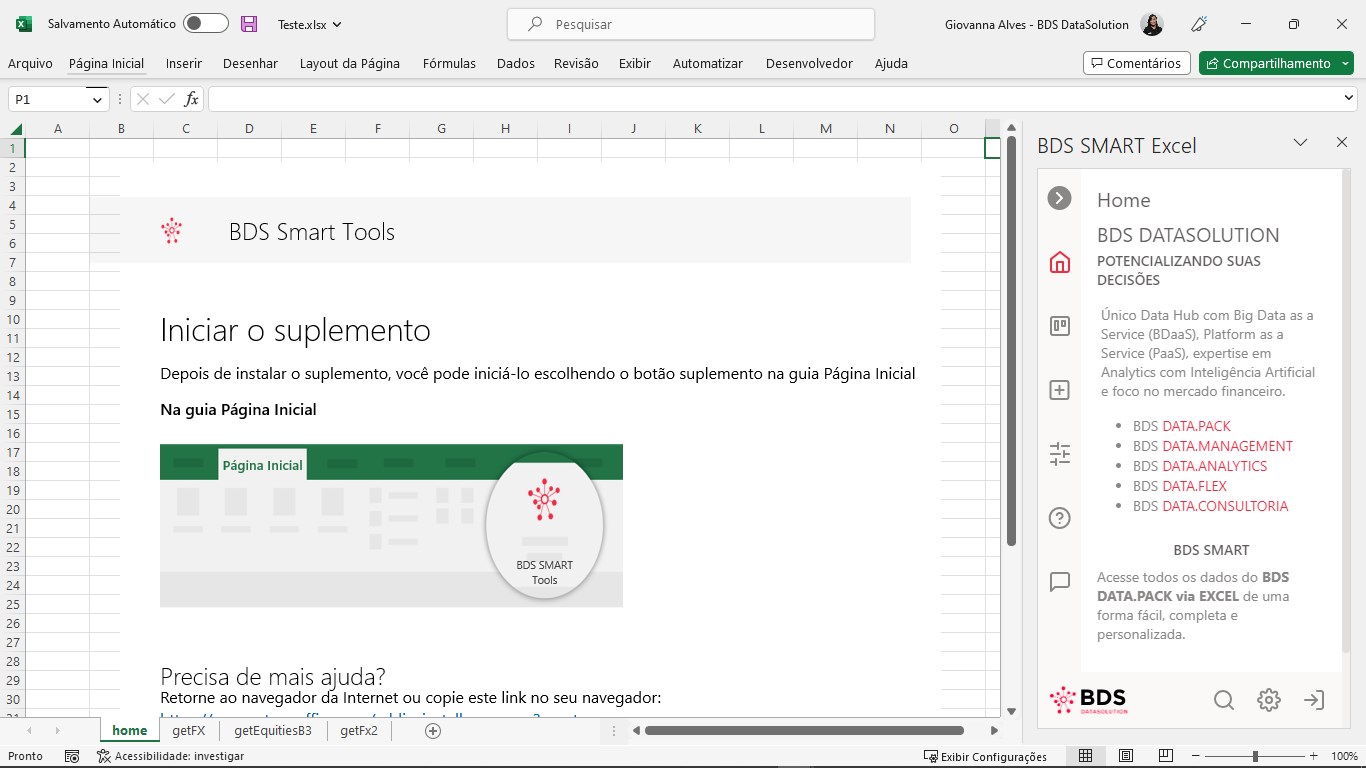This screenshot has height=768, width=1366.
Task: Select column A header
Action: (x=57, y=128)
